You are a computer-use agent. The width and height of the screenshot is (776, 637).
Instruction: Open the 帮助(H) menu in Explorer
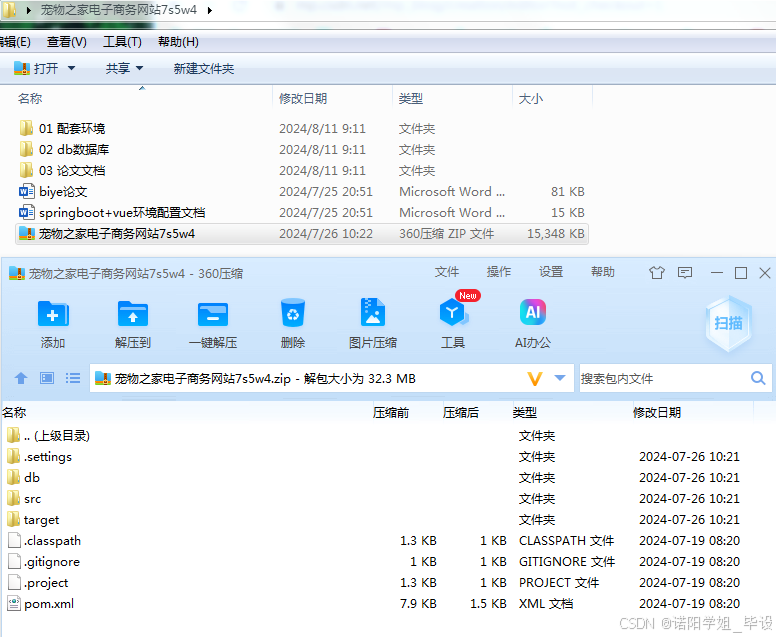[x=178, y=42]
